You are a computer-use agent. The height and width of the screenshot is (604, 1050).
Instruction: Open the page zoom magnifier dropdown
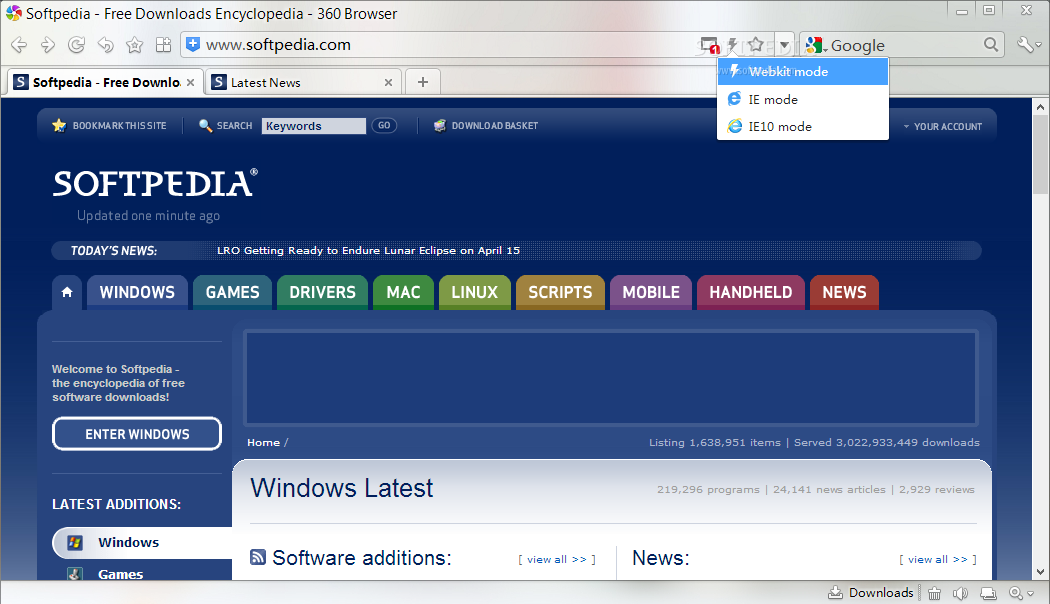click(1021, 593)
